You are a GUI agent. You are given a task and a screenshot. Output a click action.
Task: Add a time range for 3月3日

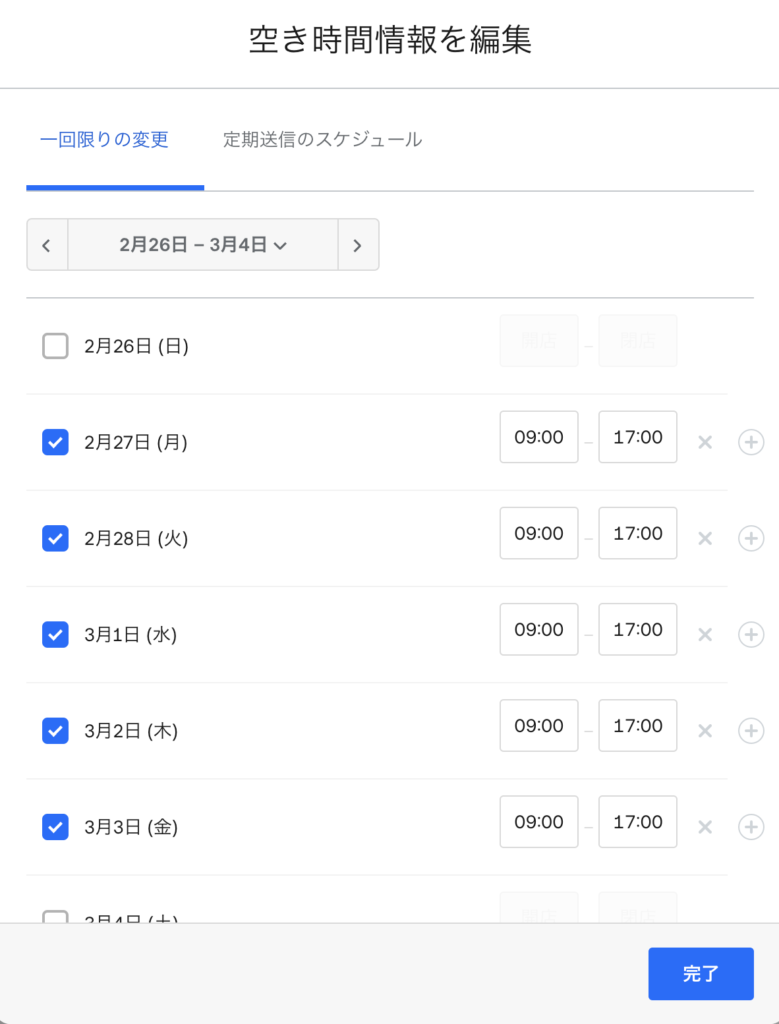pos(750,827)
